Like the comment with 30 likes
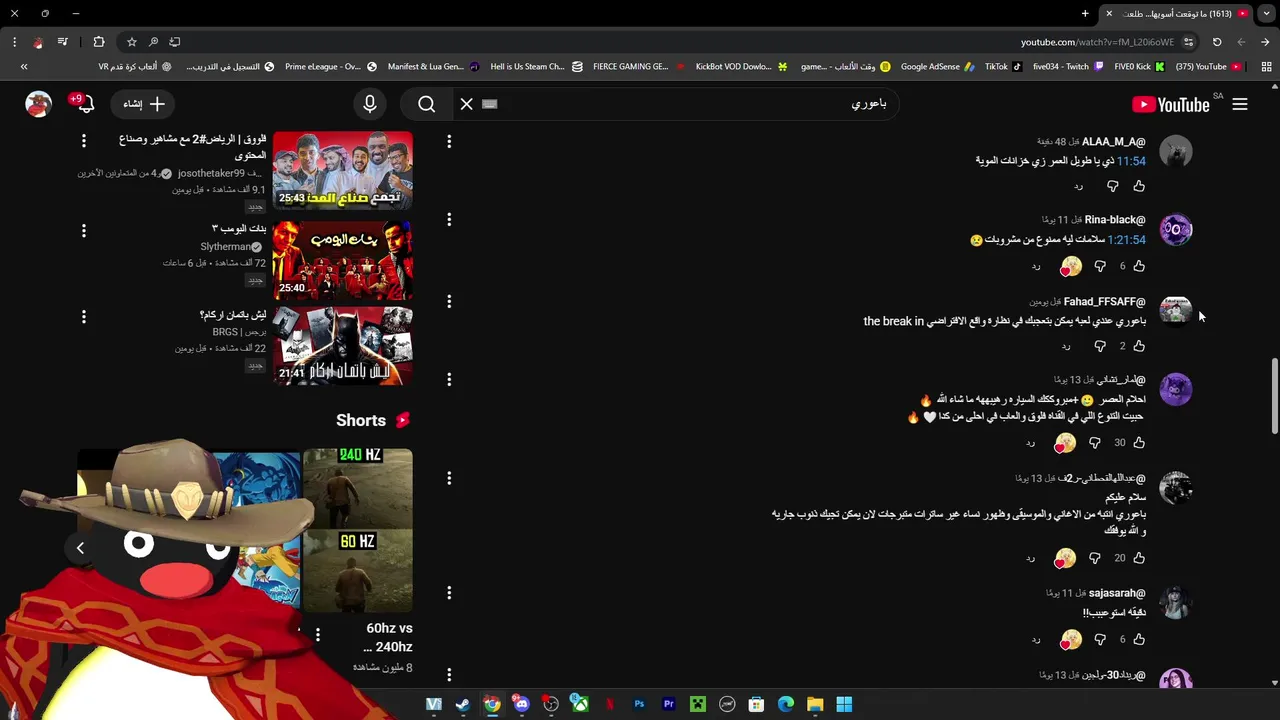Viewport: 1280px width, 720px height. tap(1139, 442)
